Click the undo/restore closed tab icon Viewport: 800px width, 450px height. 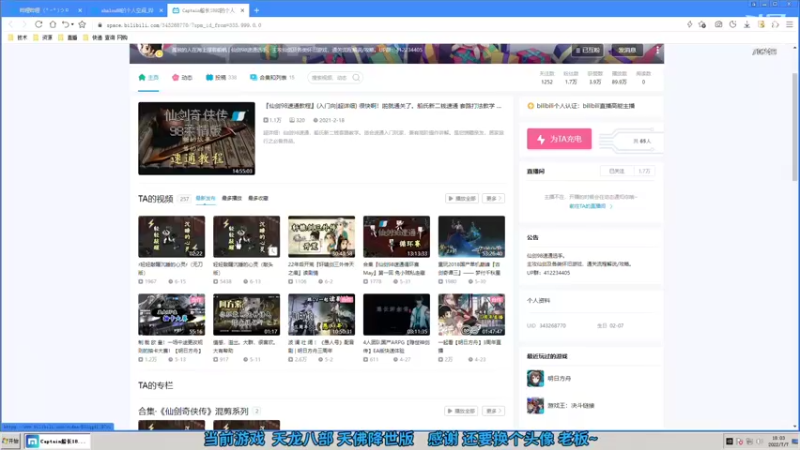point(66,24)
